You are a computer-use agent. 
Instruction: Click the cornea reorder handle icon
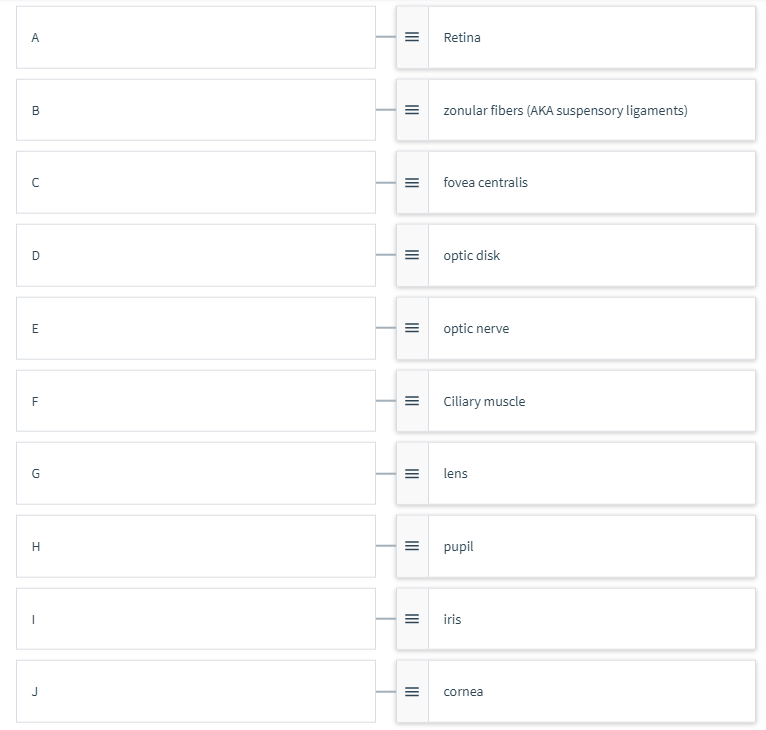(x=412, y=691)
